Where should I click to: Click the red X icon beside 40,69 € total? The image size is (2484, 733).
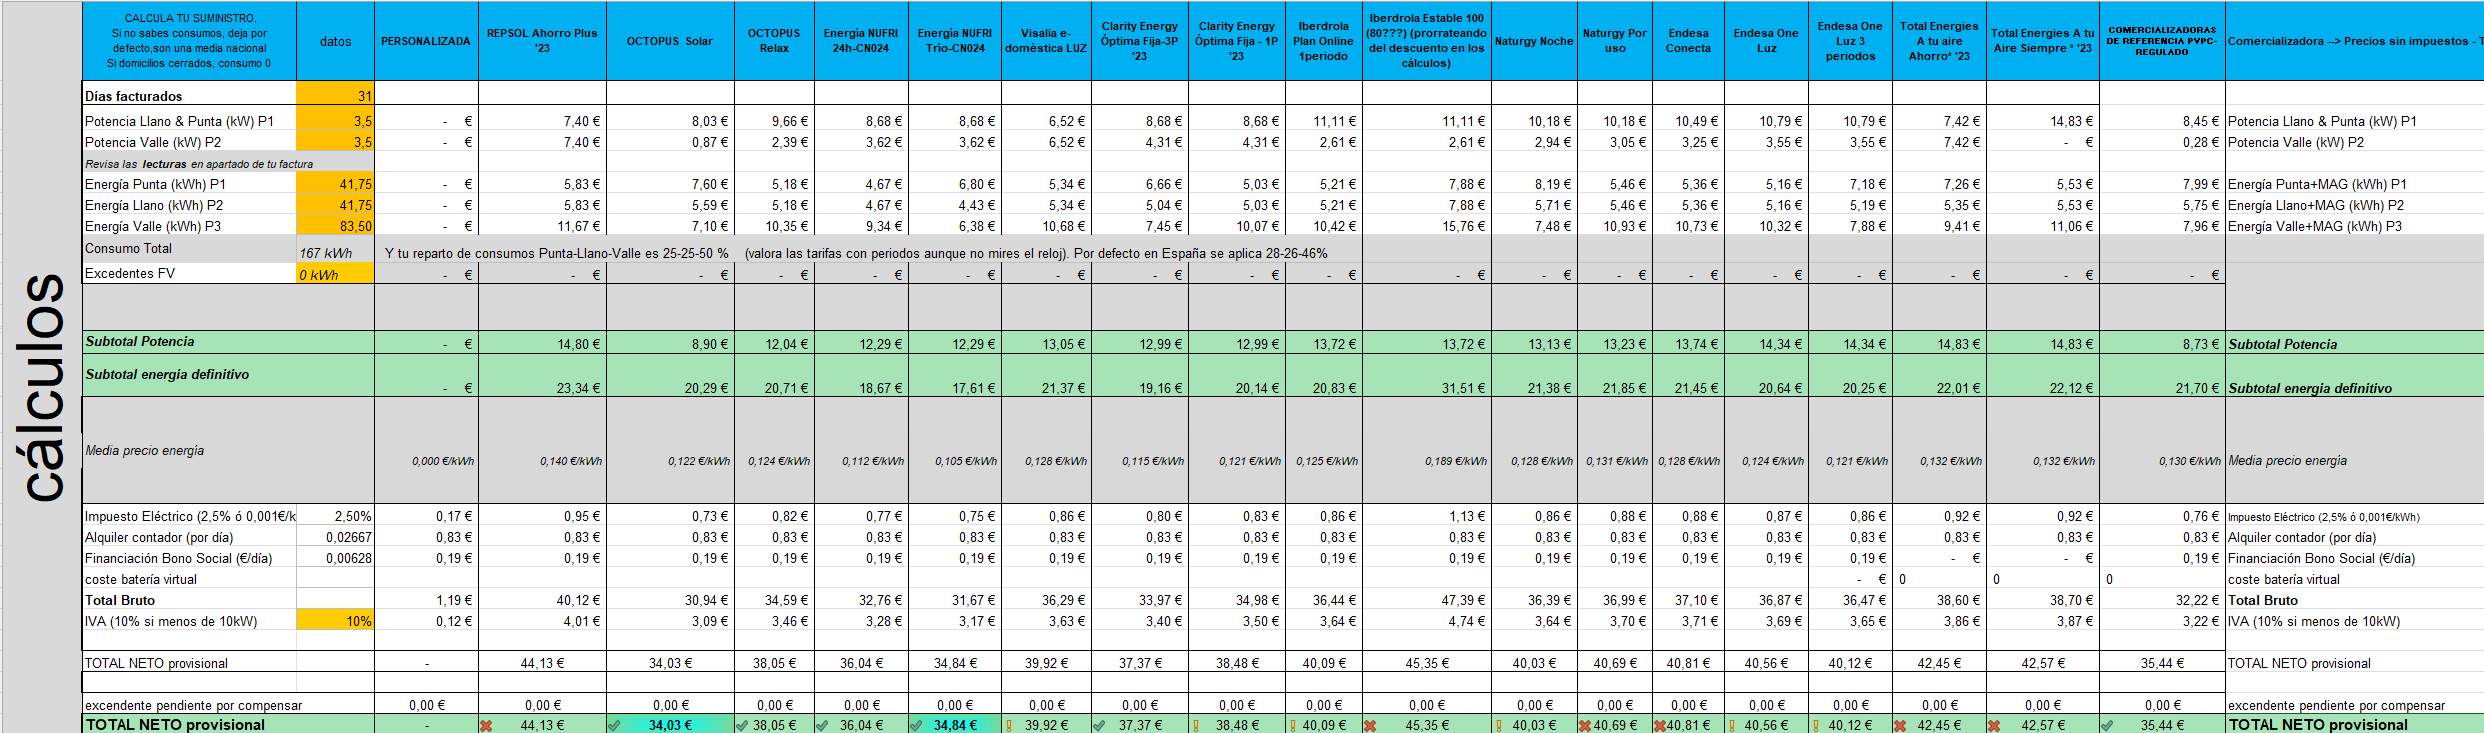[1585, 725]
